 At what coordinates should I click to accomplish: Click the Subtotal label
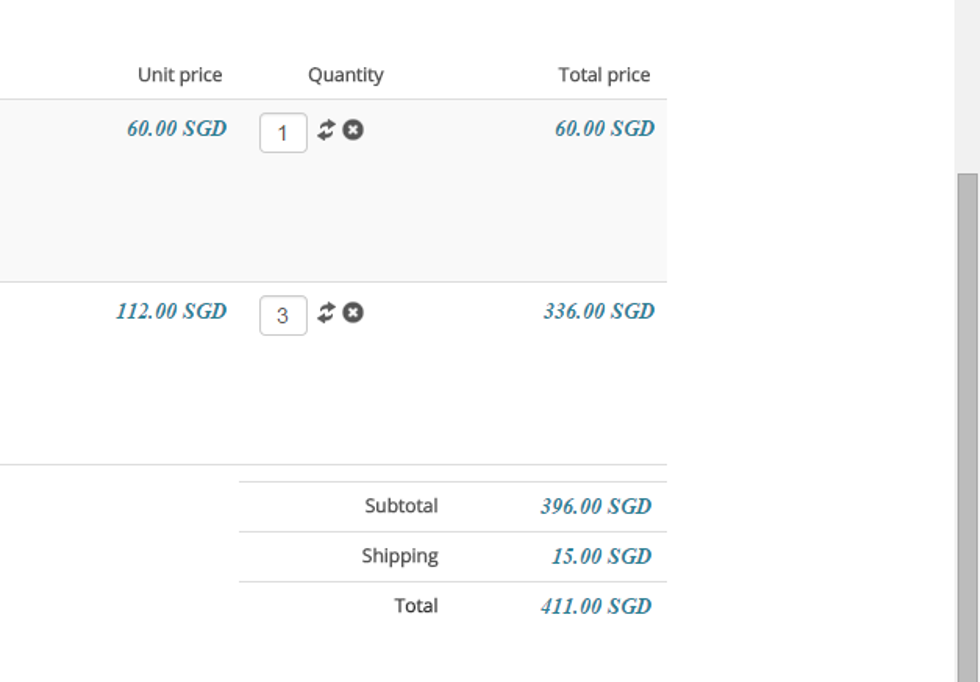(401, 506)
